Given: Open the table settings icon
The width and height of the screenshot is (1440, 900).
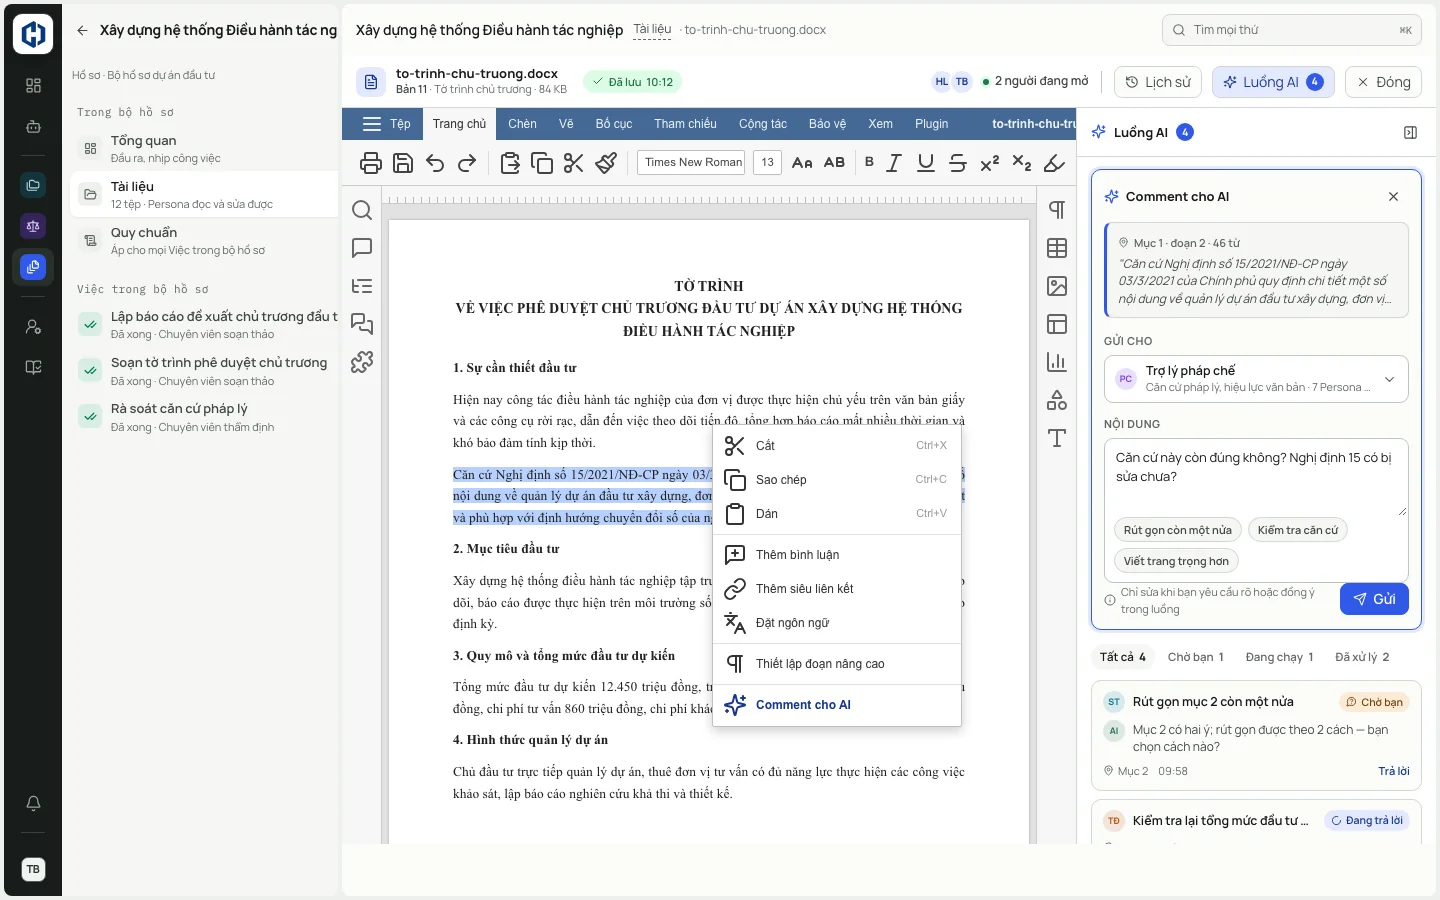Looking at the screenshot, I should tap(1057, 248).
